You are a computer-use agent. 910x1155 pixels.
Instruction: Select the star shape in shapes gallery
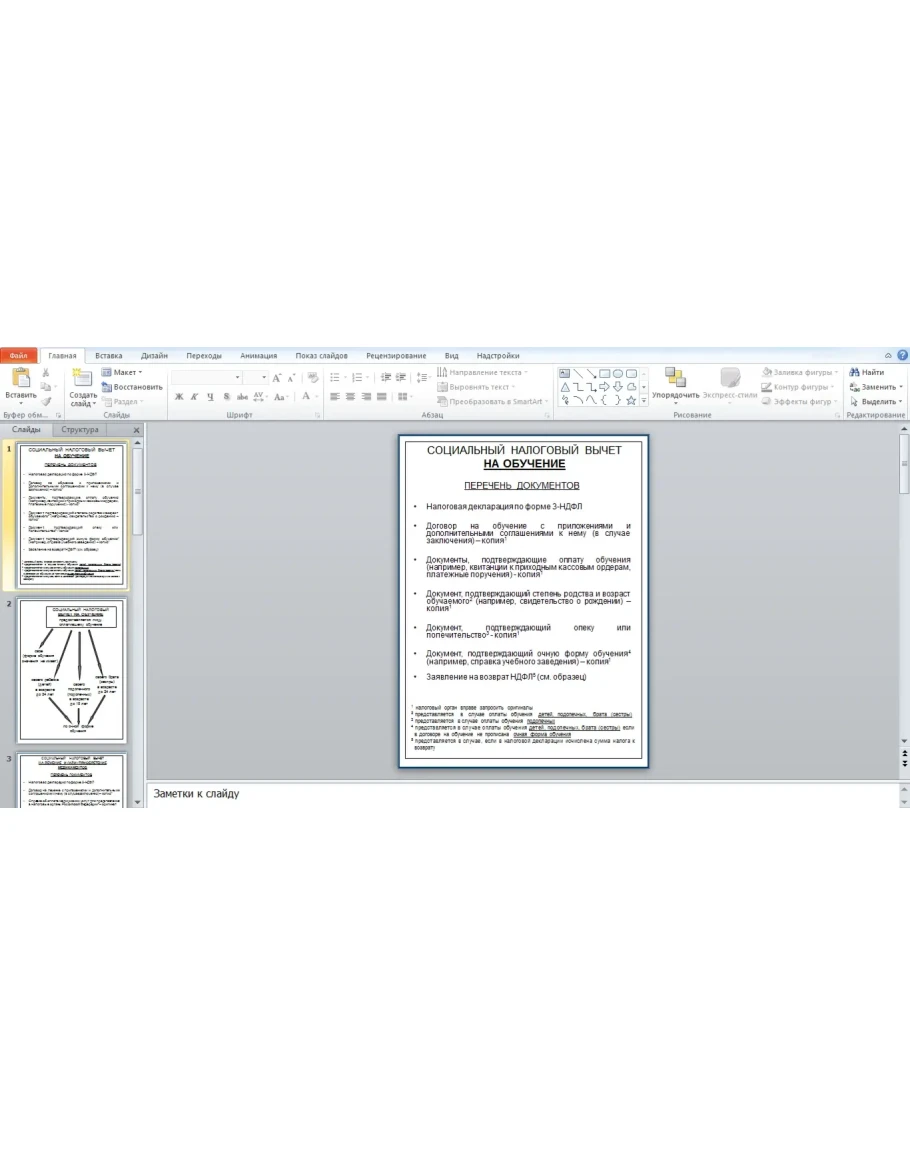pos(631,400)
